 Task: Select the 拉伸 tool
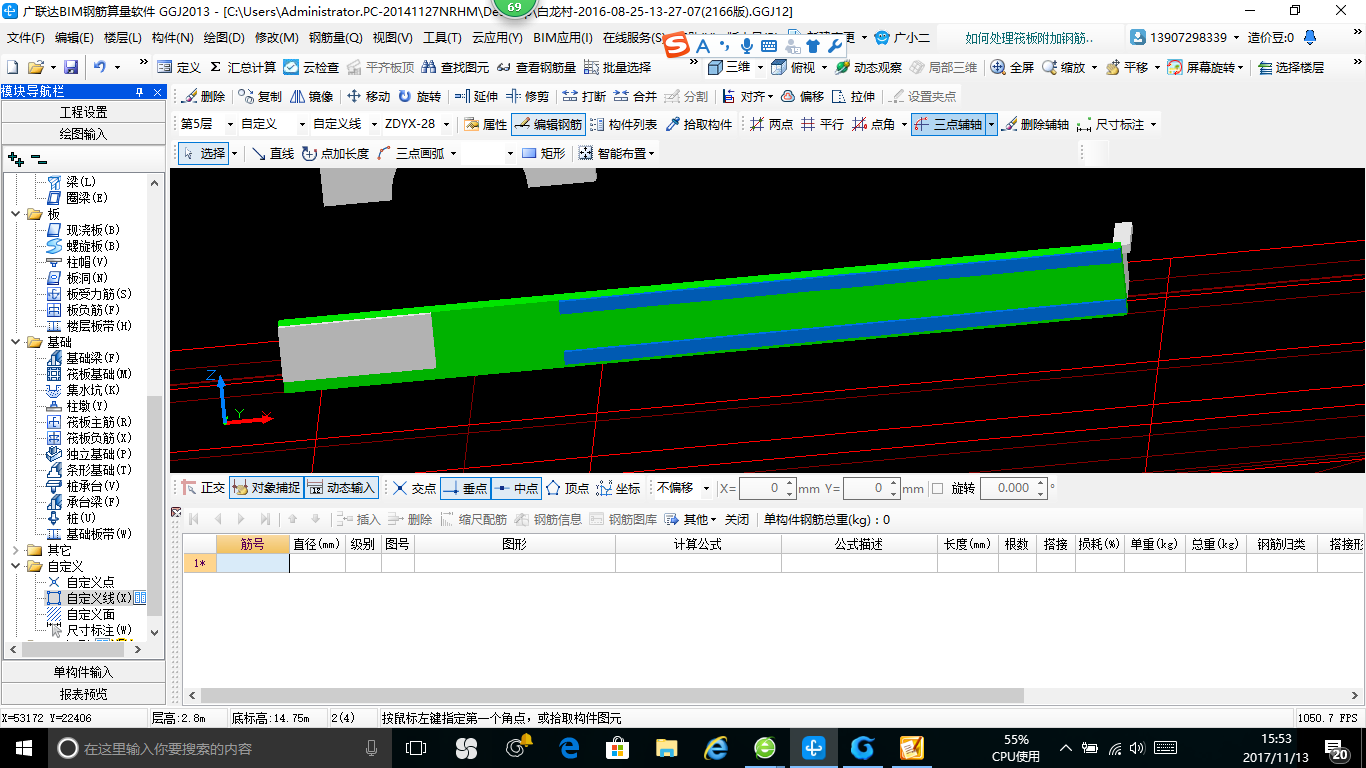[x=853, y=97]
